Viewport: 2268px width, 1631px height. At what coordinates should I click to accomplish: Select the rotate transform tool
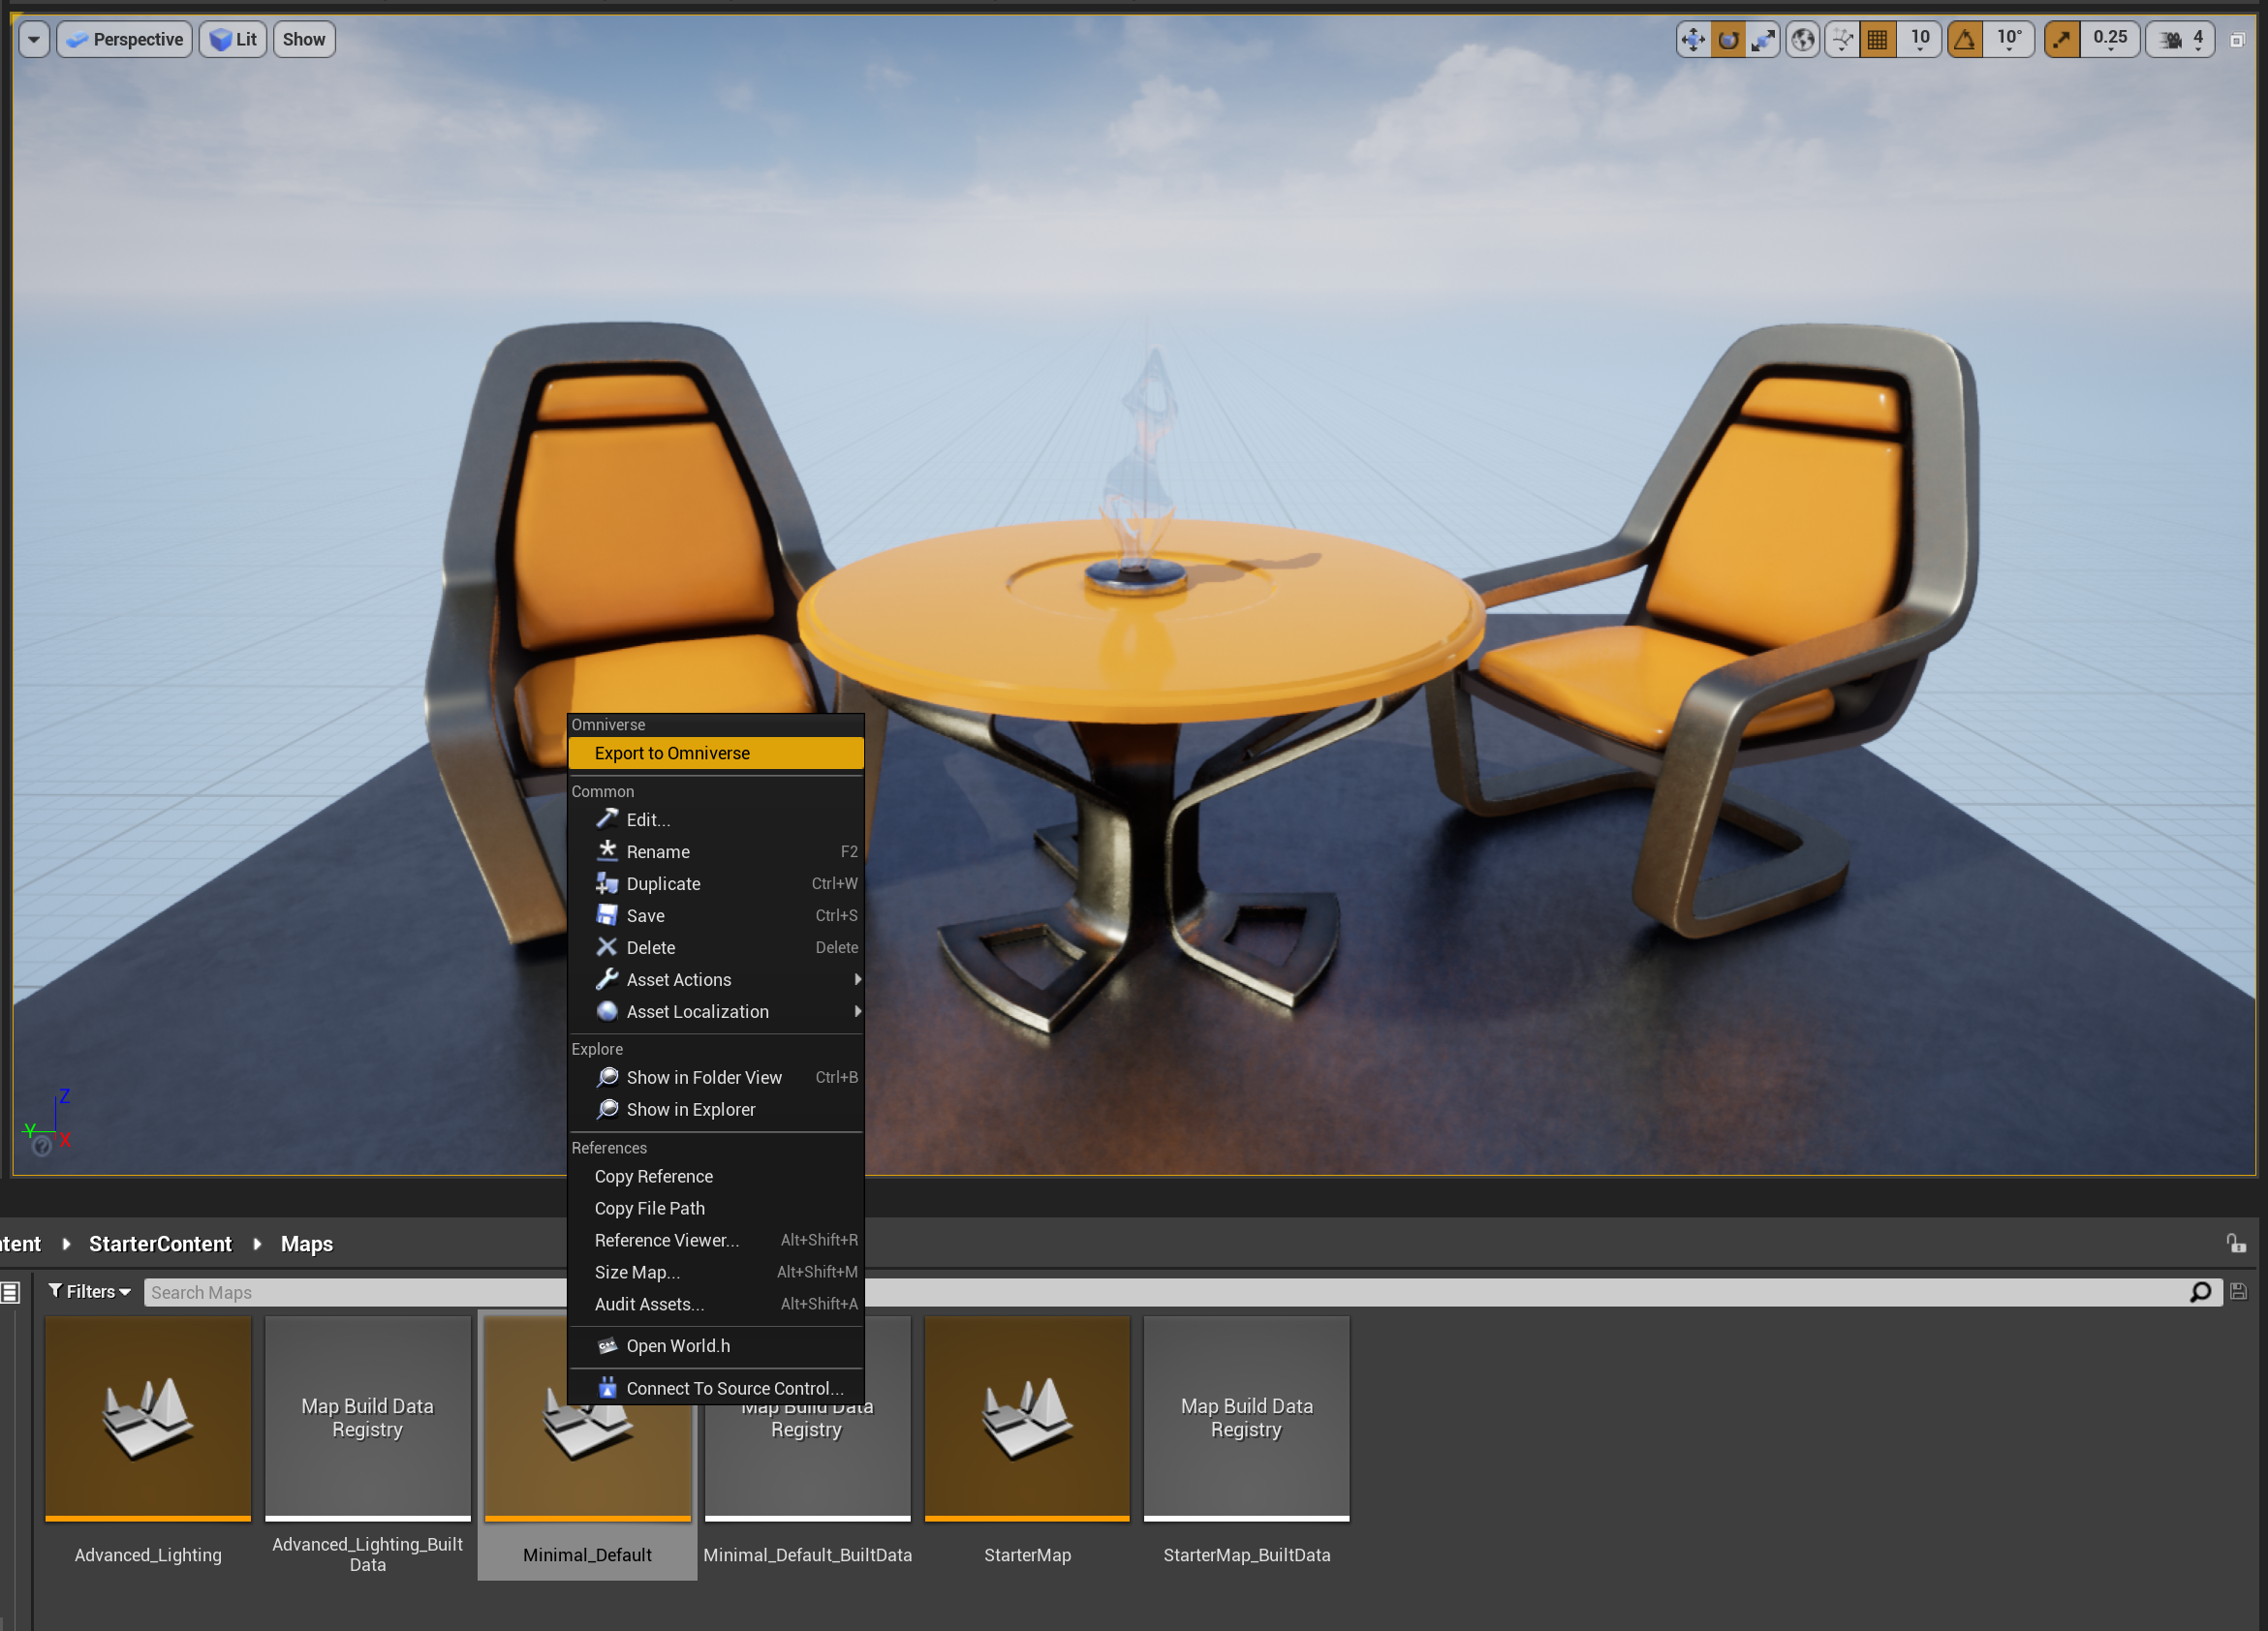[1728, 40]
